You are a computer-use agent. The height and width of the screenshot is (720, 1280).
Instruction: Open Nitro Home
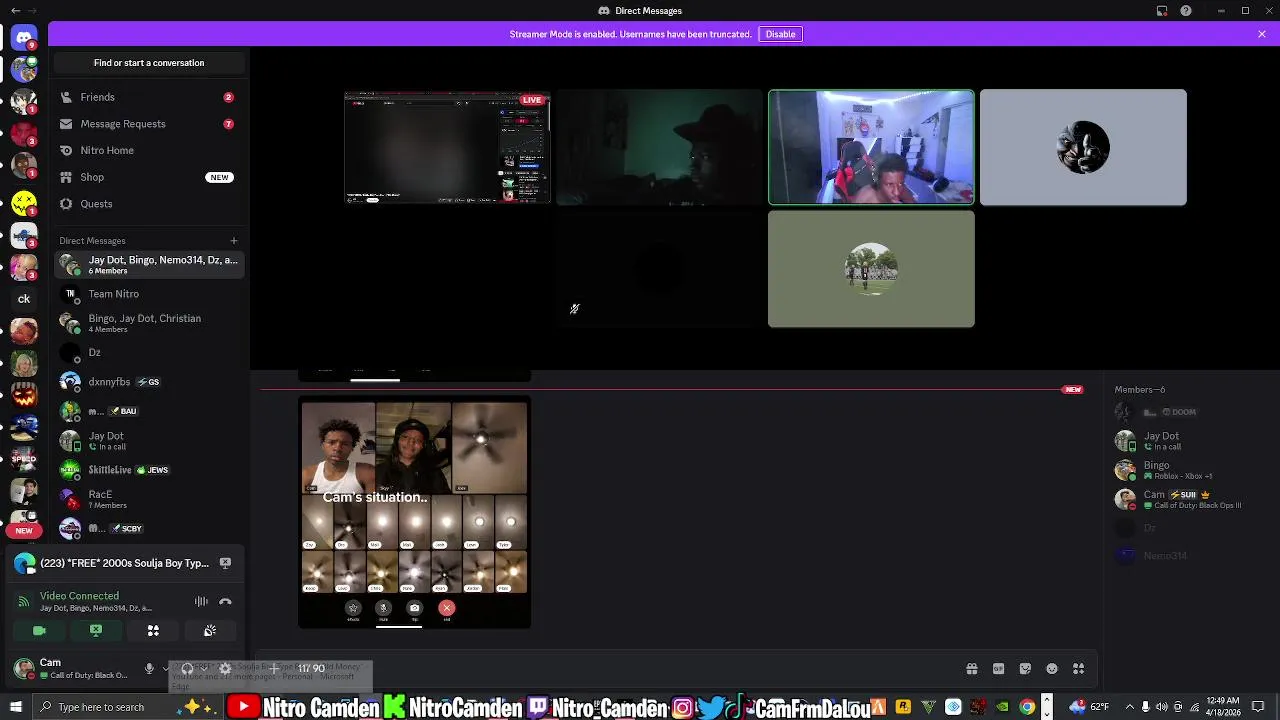[x=148, y=150]
